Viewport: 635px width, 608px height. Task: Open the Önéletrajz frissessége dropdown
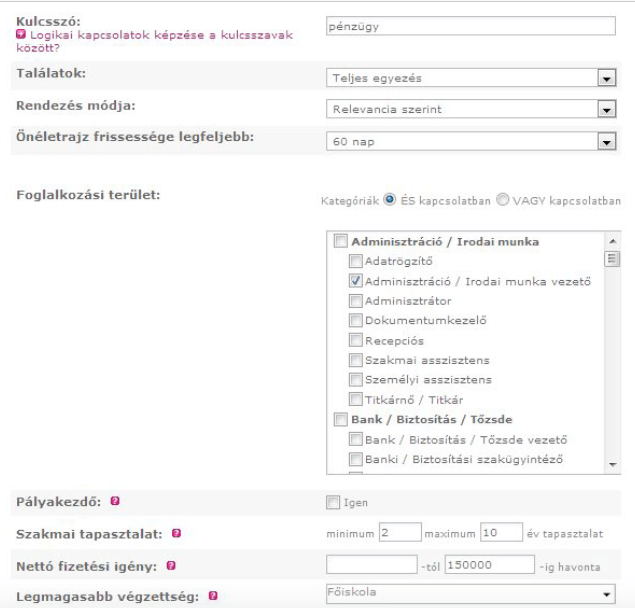604,142
